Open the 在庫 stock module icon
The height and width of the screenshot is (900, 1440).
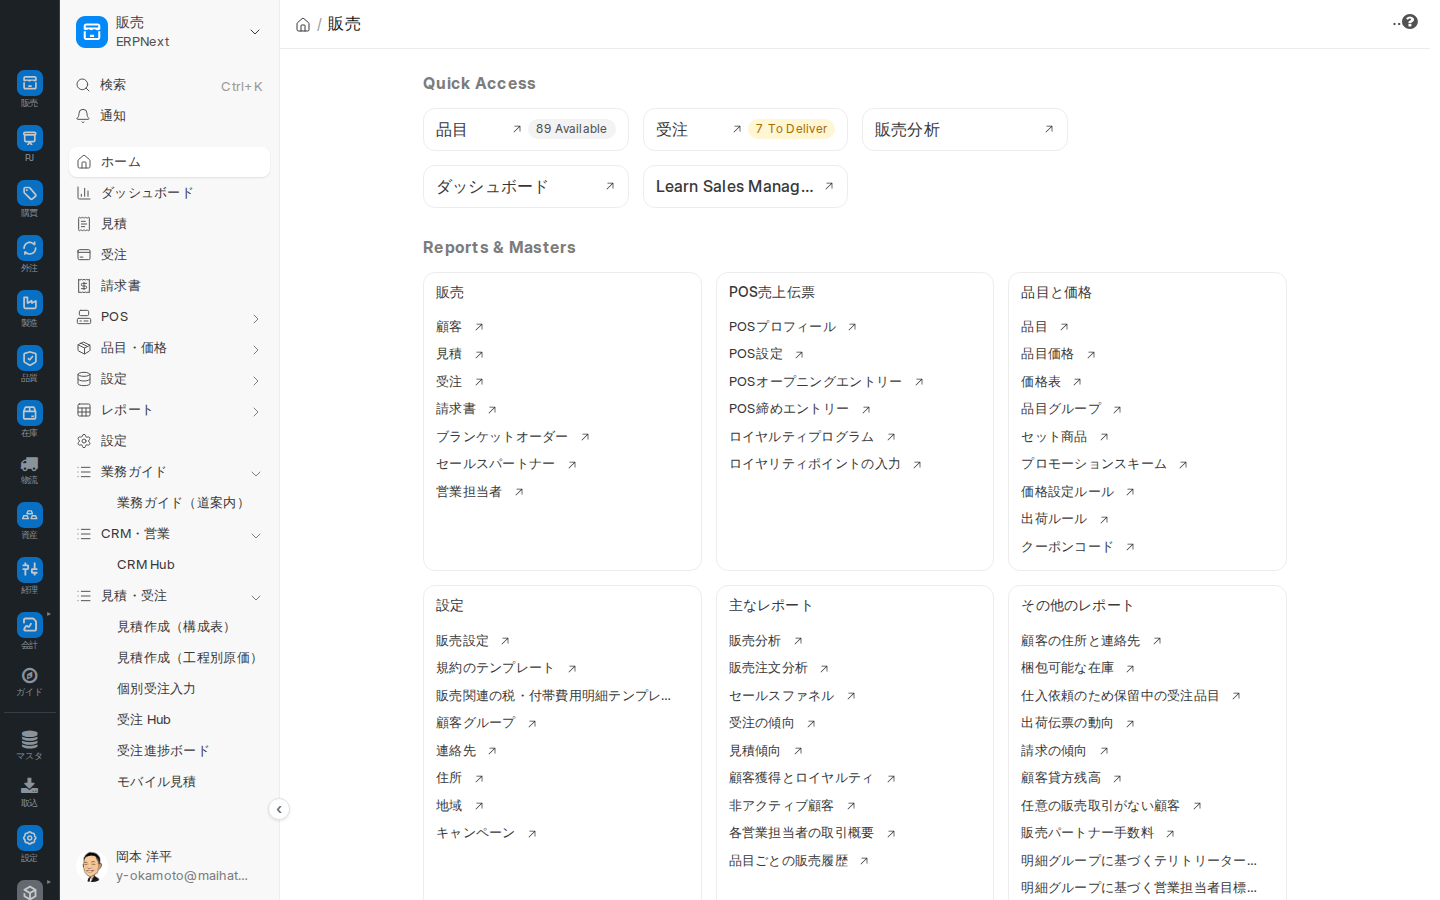coord(29,413)
